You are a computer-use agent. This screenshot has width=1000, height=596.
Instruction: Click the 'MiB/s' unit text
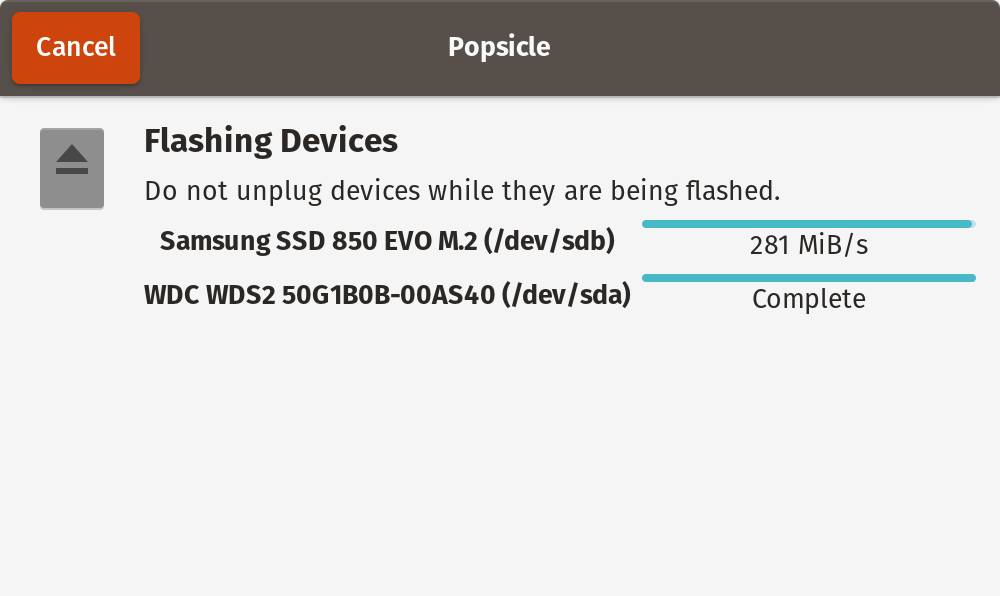(832, 245)
